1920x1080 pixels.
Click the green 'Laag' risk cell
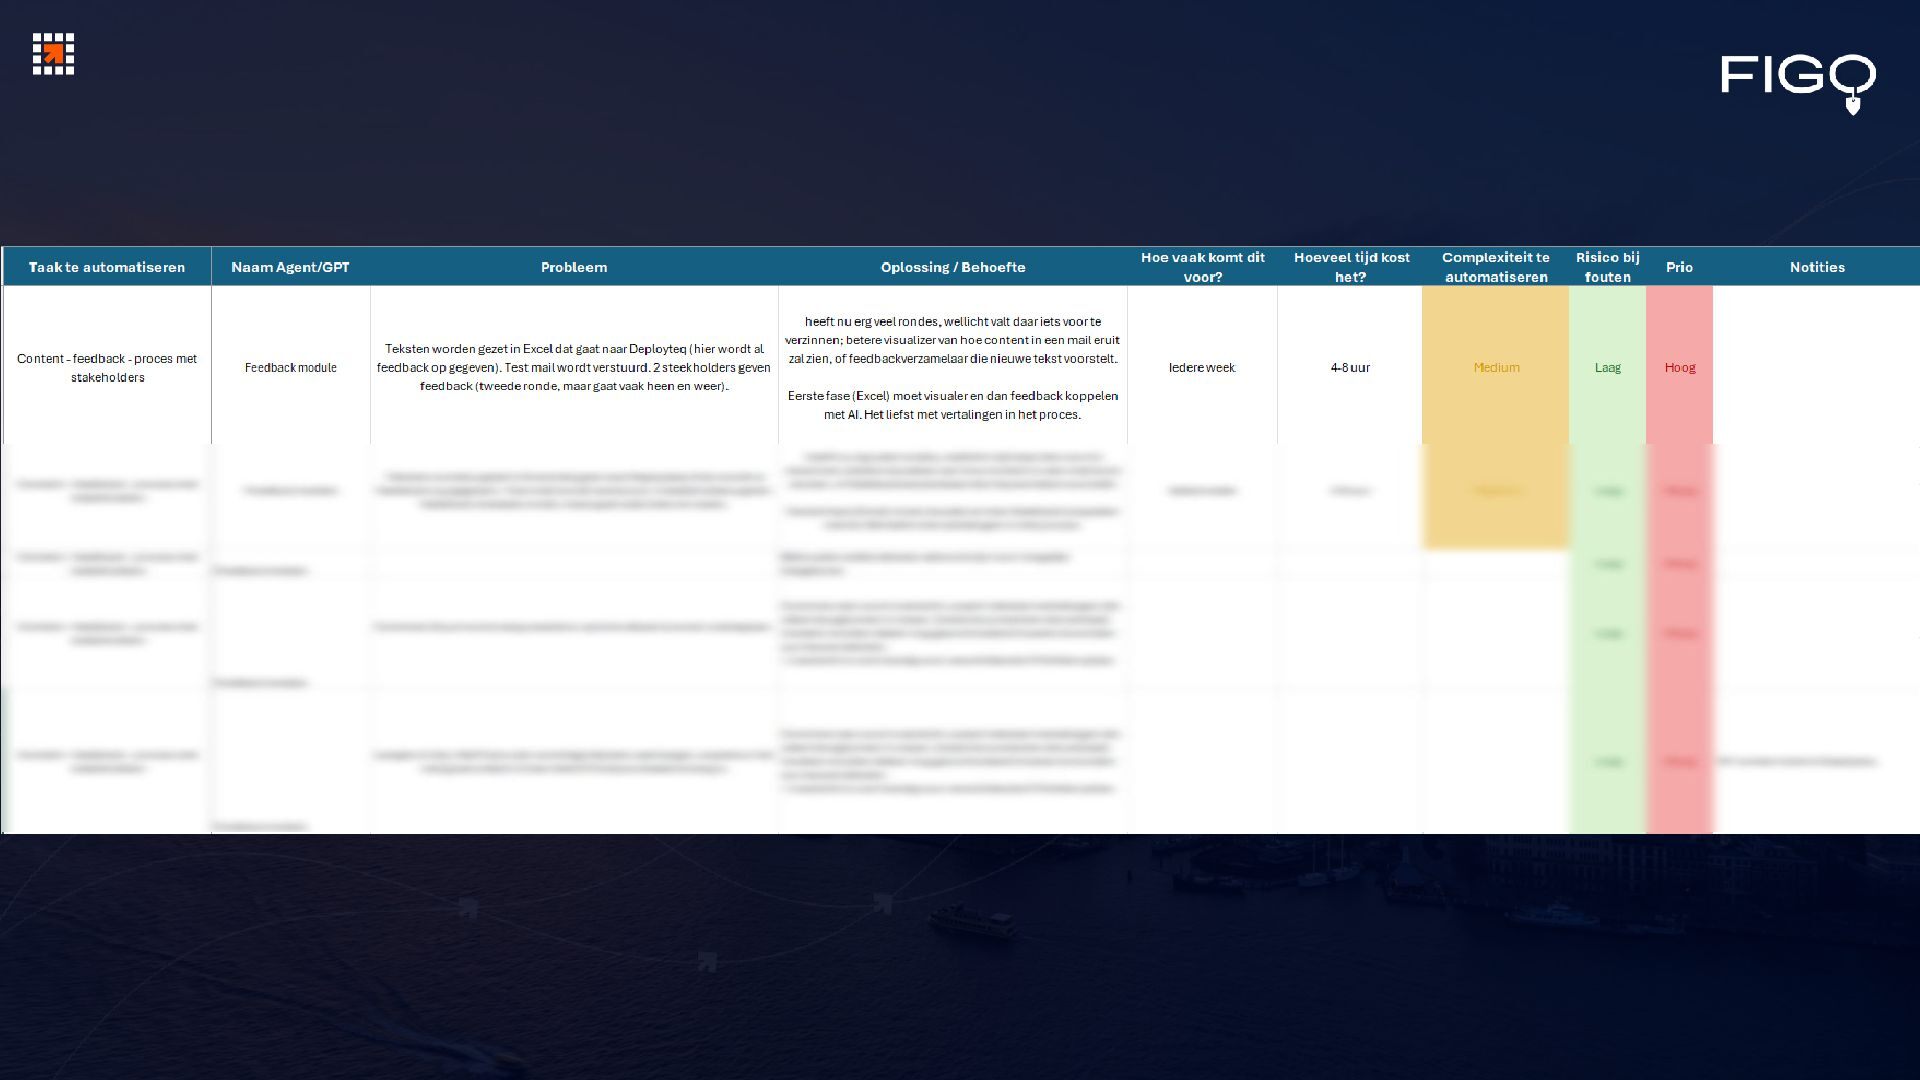pyautogui.click(x=1607, y=368)
